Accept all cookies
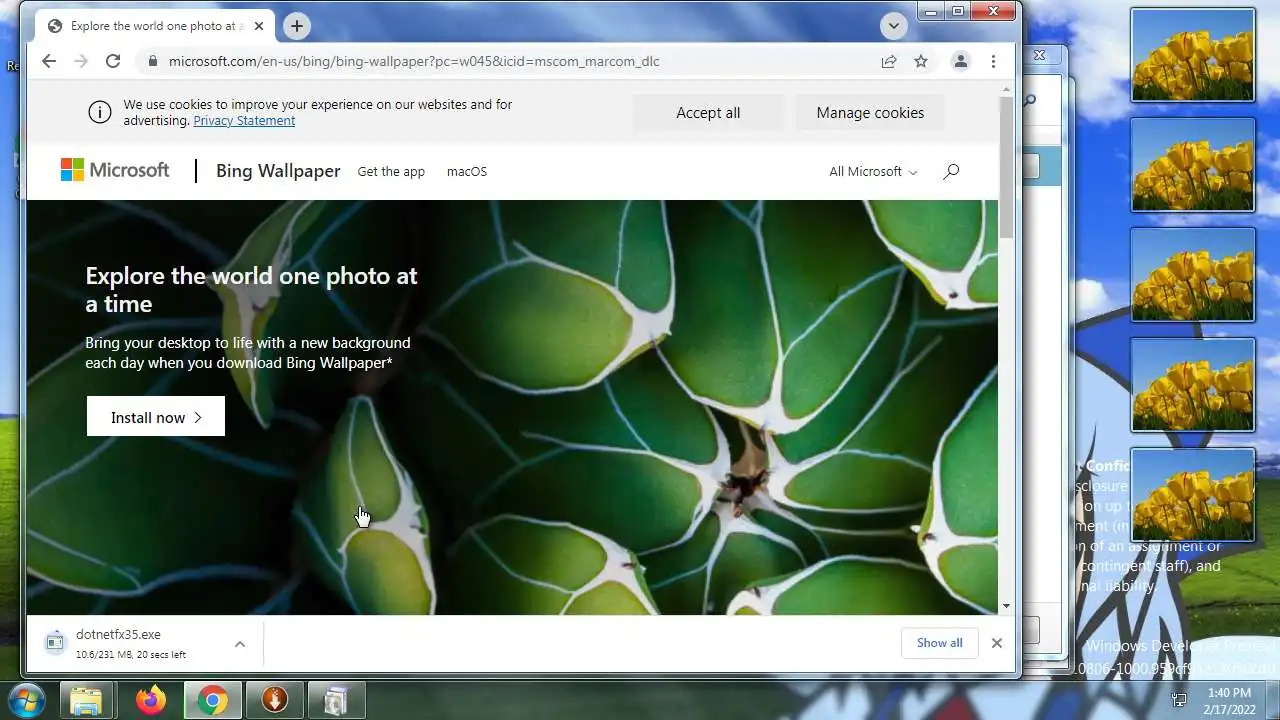Image resolution: width=1280 pixels, height=720 pixels. pos(708,113)
